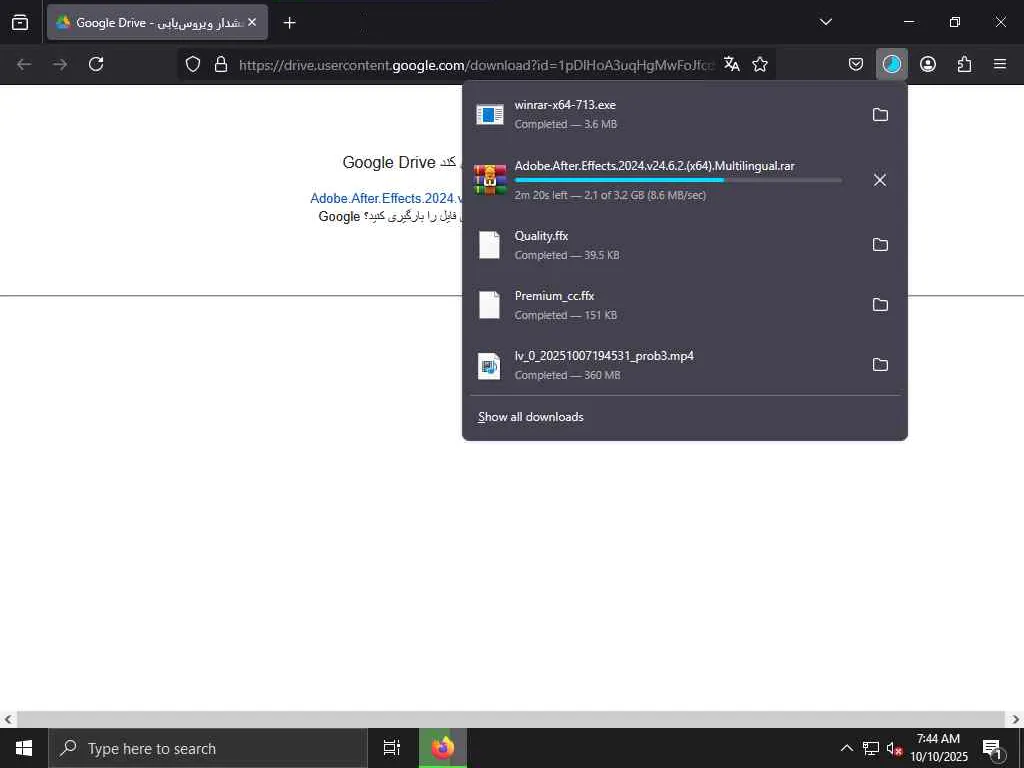This screenshot has height=768, width=1024.
Task: Click the mp4 video file icon
Action: click(489, 366)
